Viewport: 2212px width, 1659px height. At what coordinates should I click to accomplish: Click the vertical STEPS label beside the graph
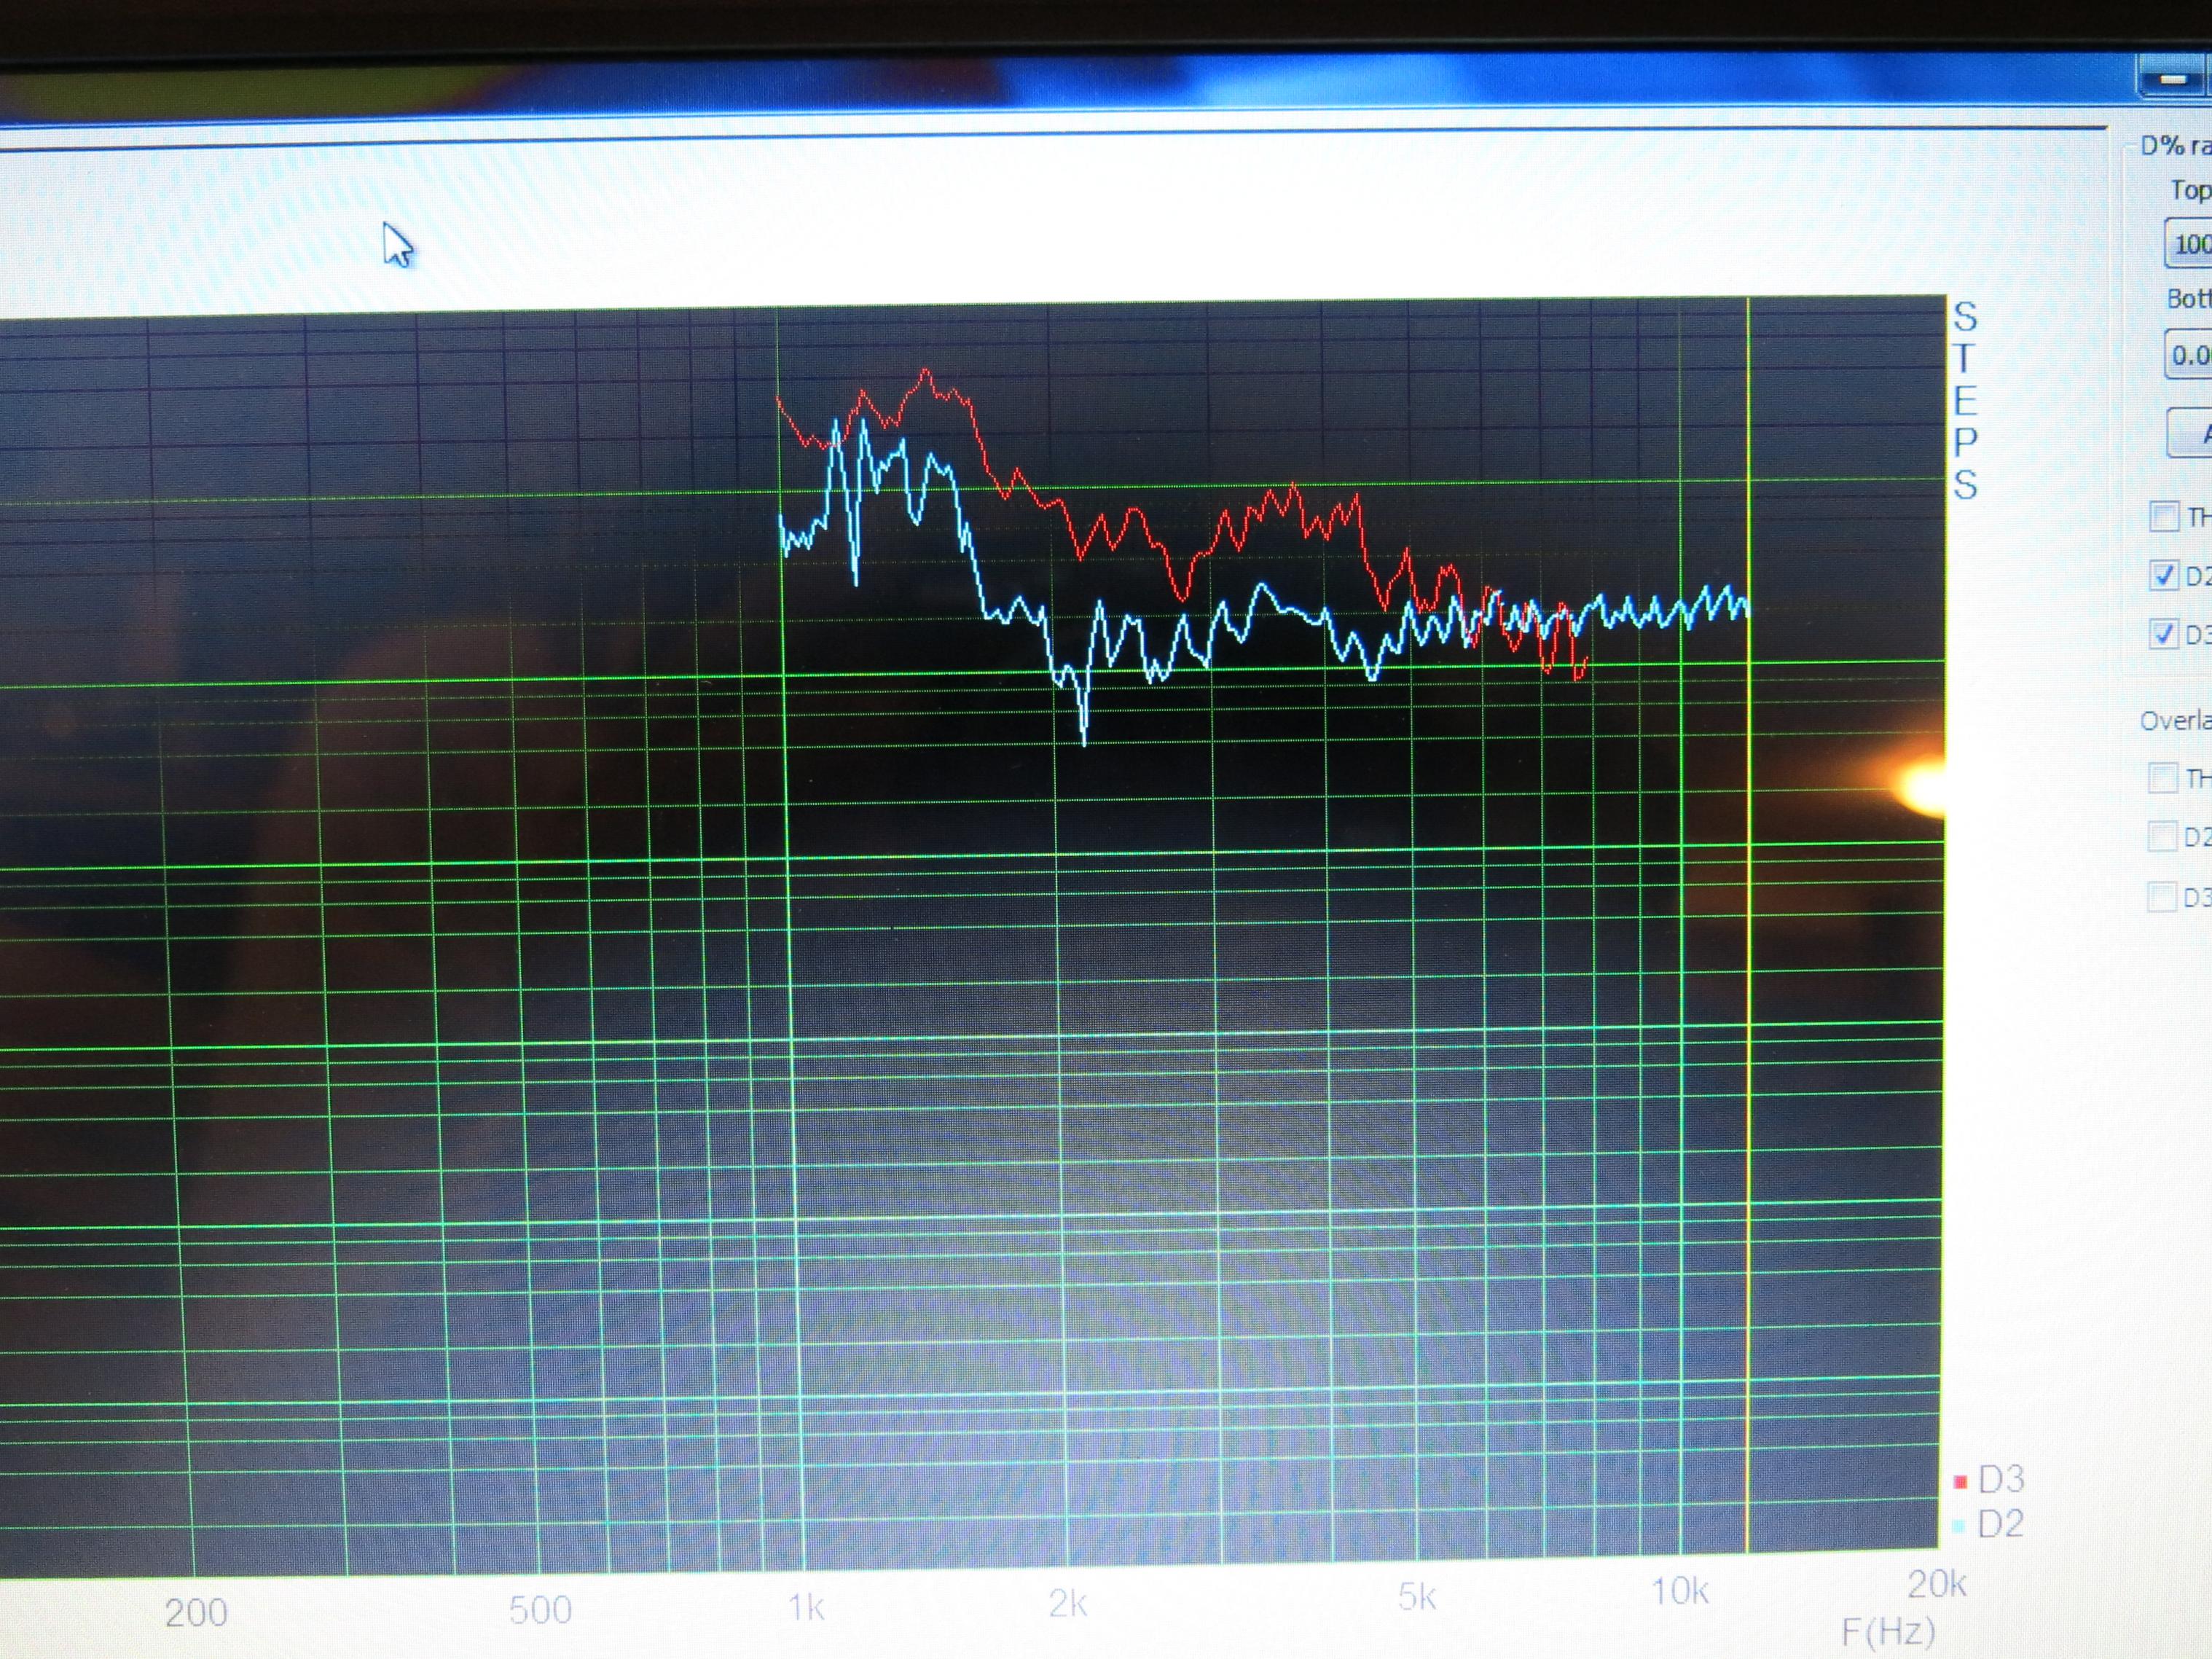tap(1965, 400)
